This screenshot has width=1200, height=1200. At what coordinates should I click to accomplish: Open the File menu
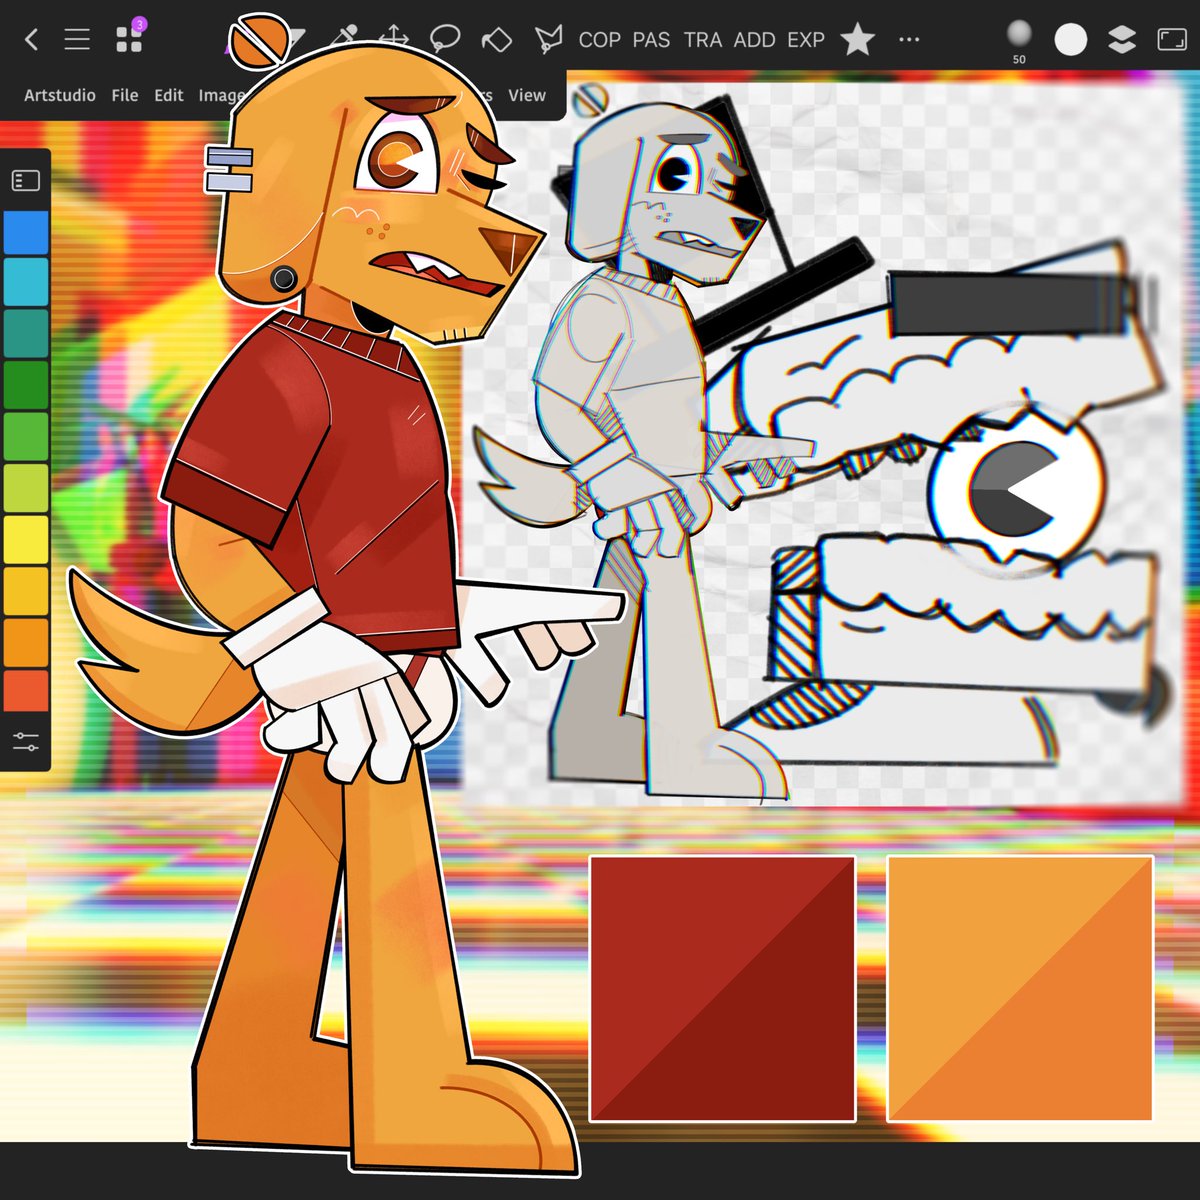[x=125, y=95]
